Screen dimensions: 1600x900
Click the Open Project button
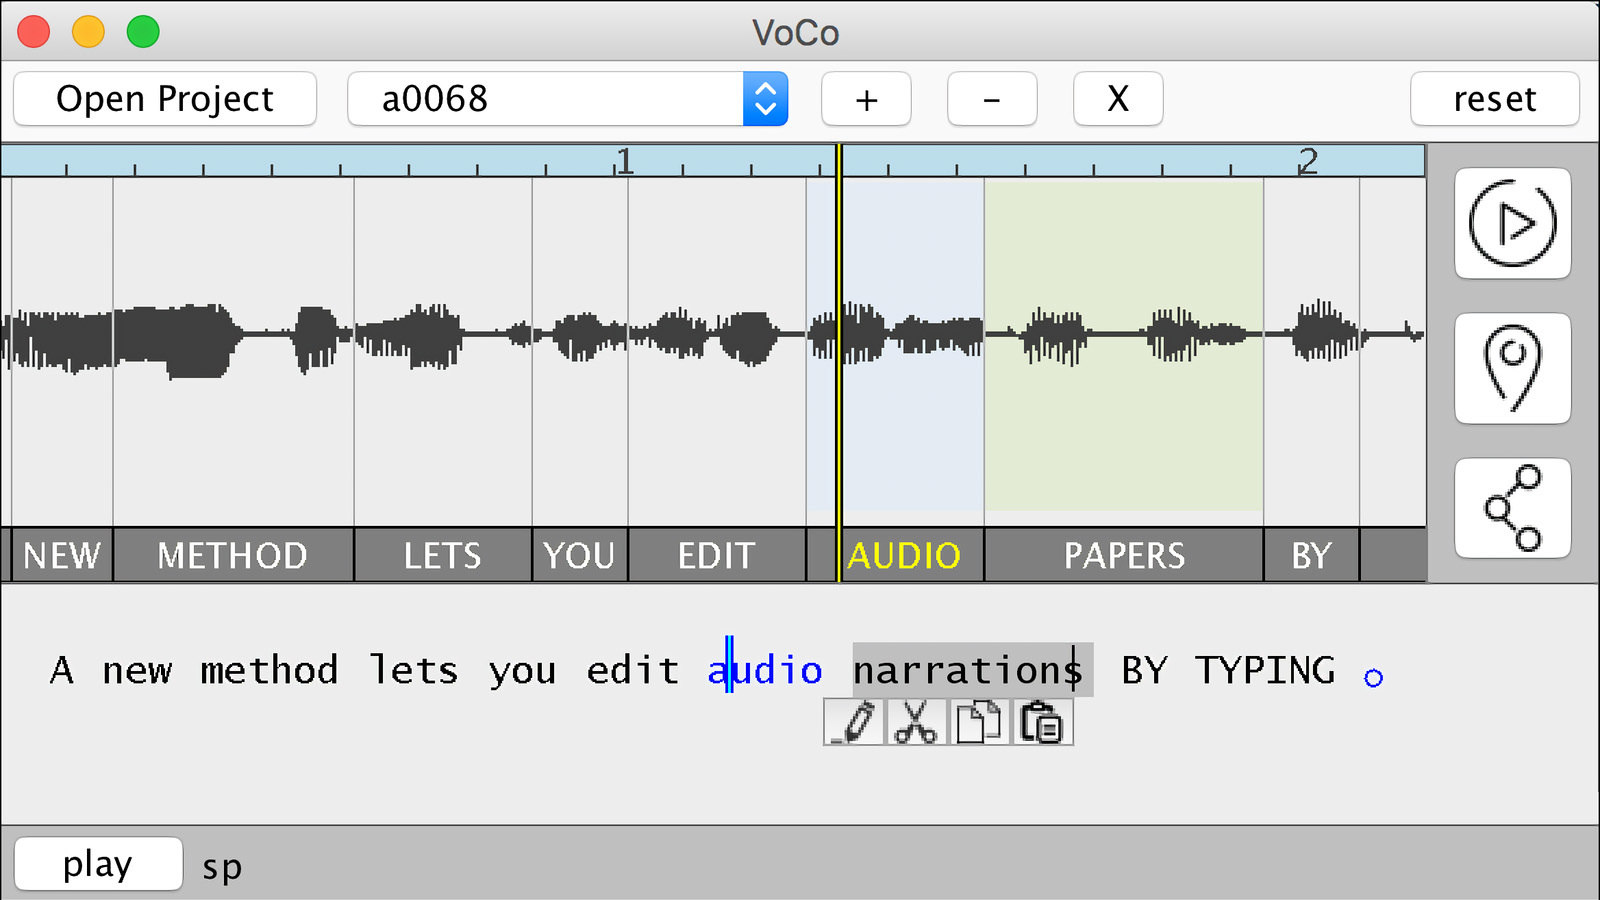click(x=165, y=99)
